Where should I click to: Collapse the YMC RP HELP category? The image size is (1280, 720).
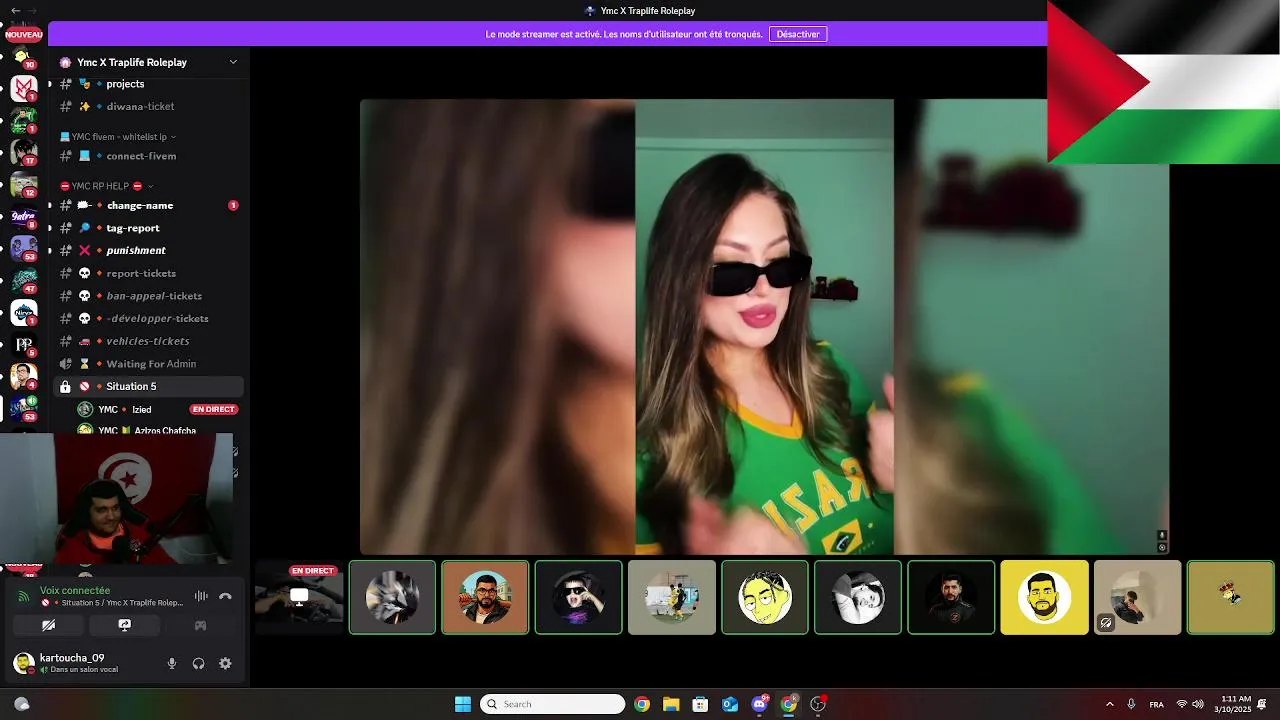pyautogui.click(x=107, y=186)
